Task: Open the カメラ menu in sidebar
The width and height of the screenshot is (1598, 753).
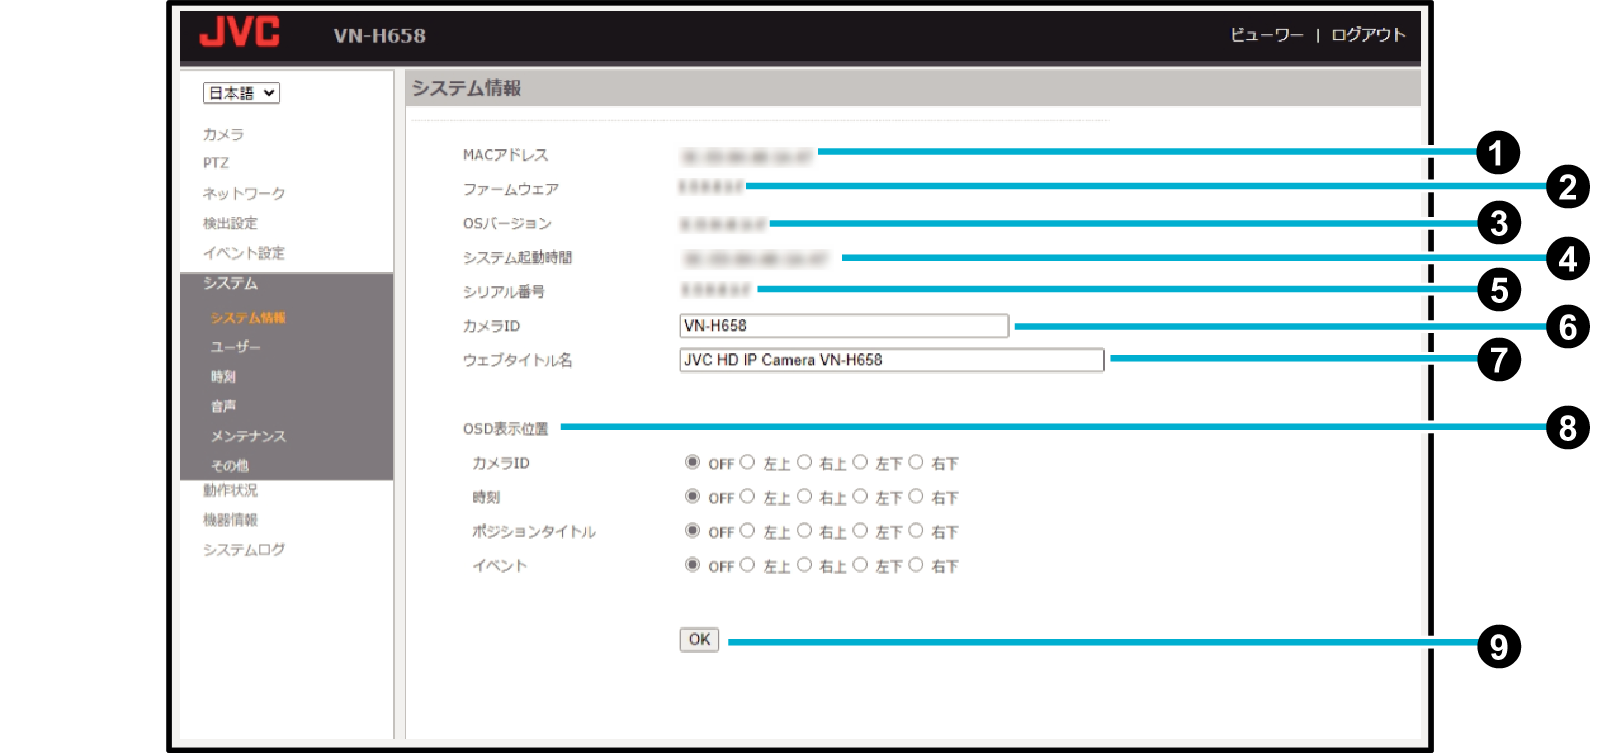Action: 223,134
